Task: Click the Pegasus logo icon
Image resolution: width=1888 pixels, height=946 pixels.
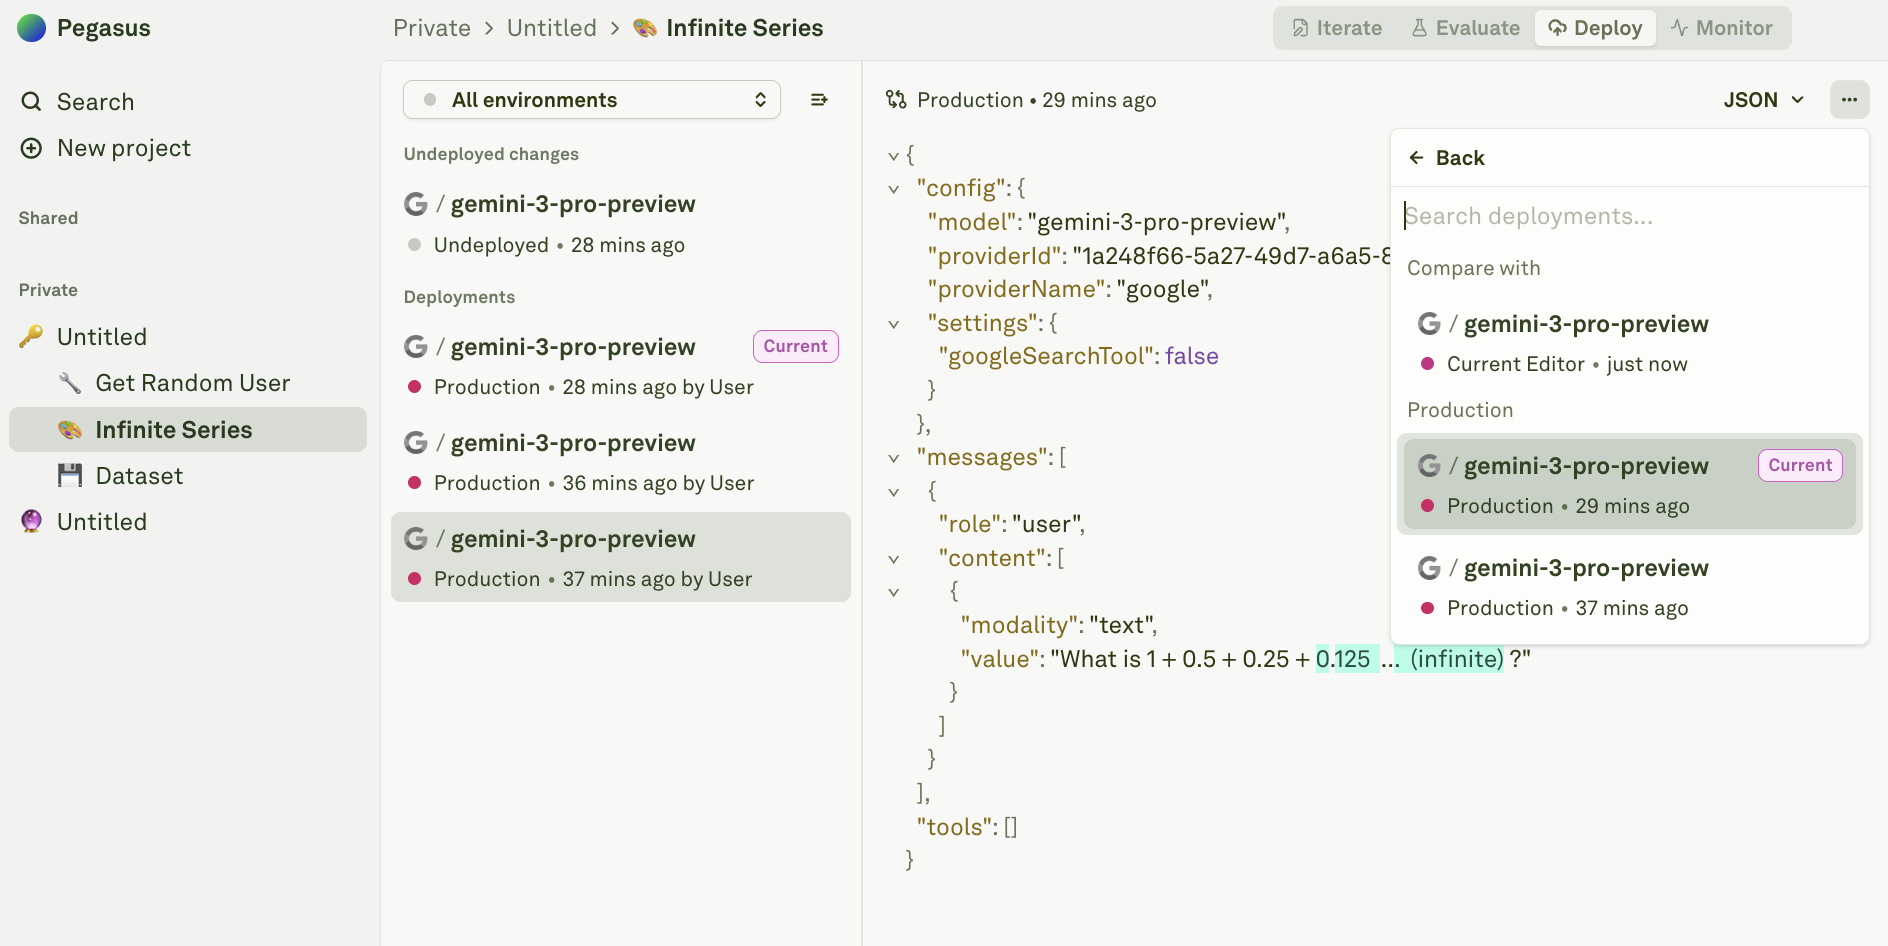Action: point(32,28)
